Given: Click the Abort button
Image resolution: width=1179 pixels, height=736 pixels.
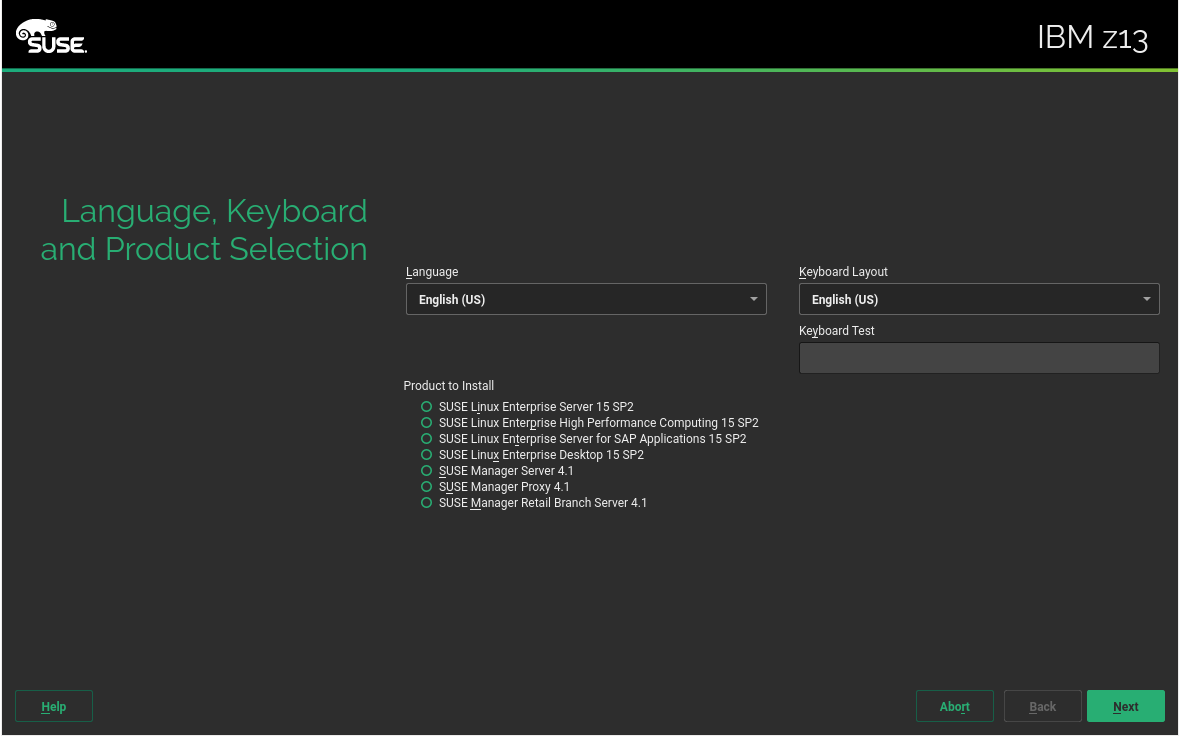Looking at the screenshot, I should [x=954, y=706].
